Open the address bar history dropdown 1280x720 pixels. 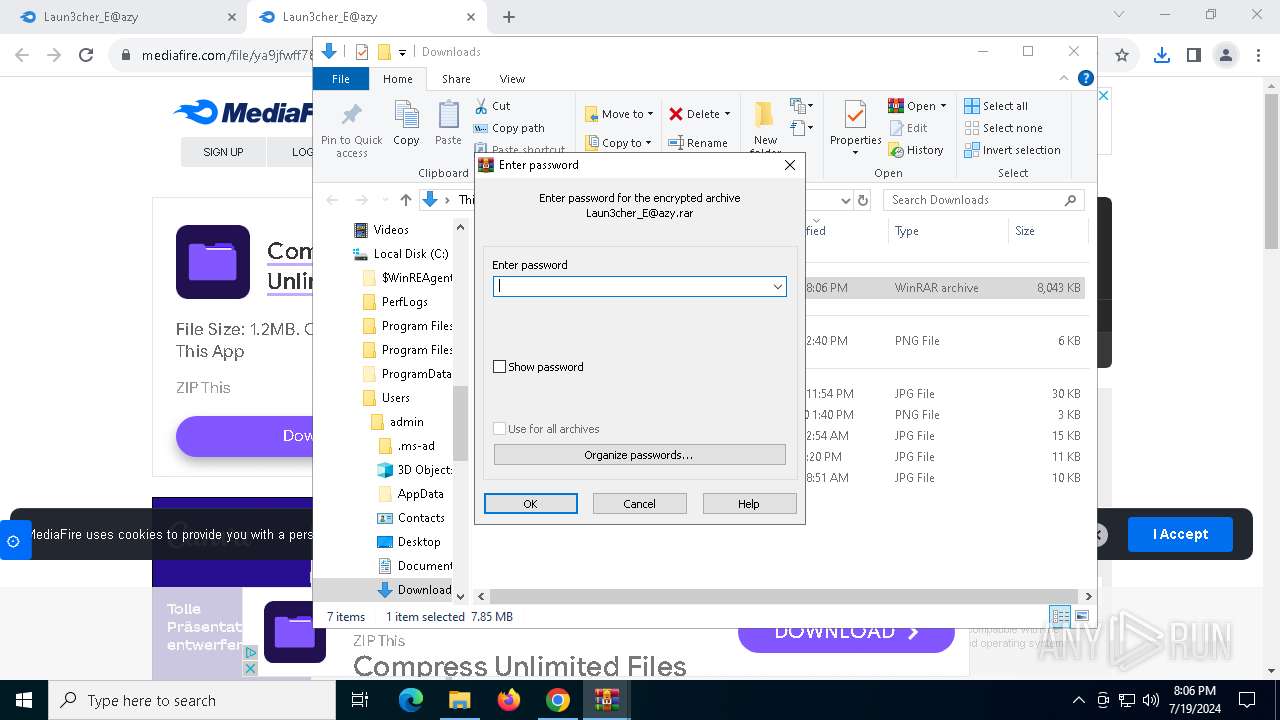point(846,200)
